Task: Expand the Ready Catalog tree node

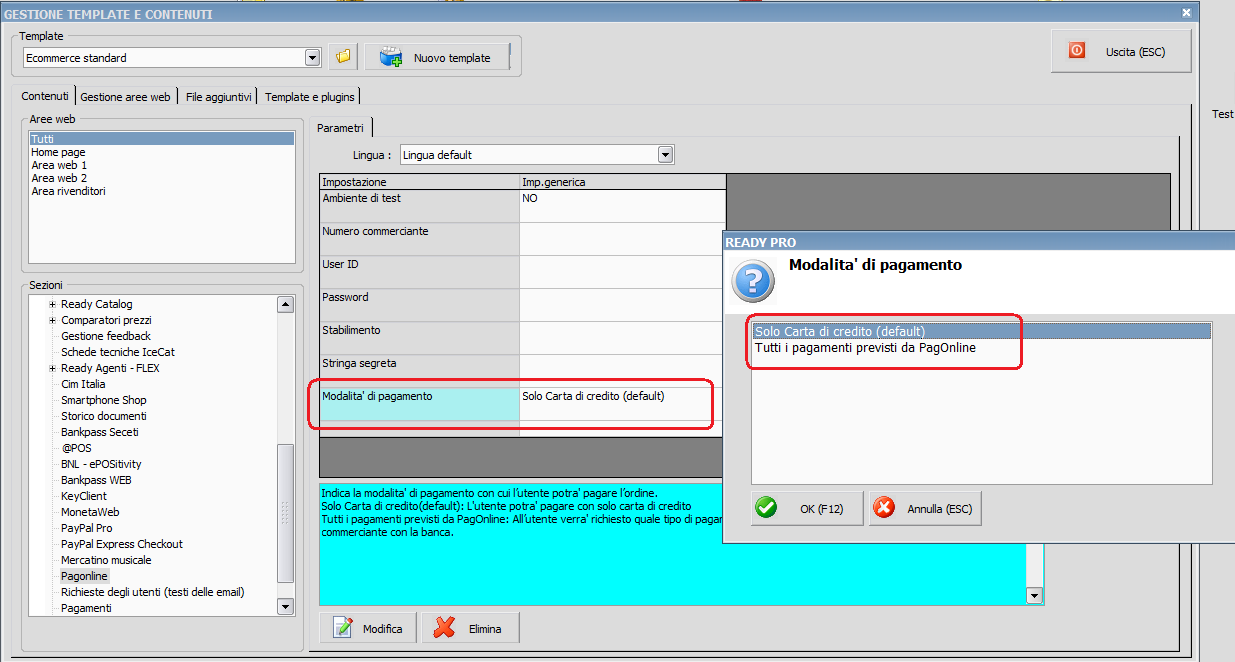Action: [52, 304]
